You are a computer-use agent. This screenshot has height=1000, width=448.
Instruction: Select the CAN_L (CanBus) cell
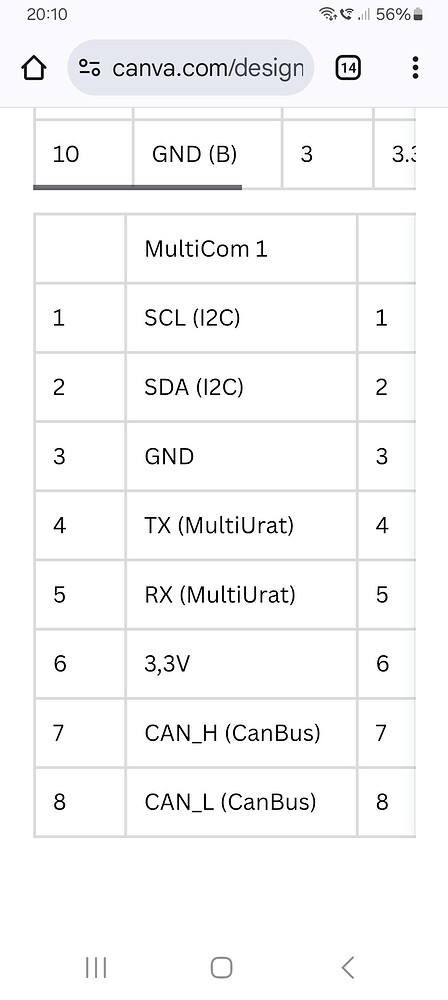(241, 802)
